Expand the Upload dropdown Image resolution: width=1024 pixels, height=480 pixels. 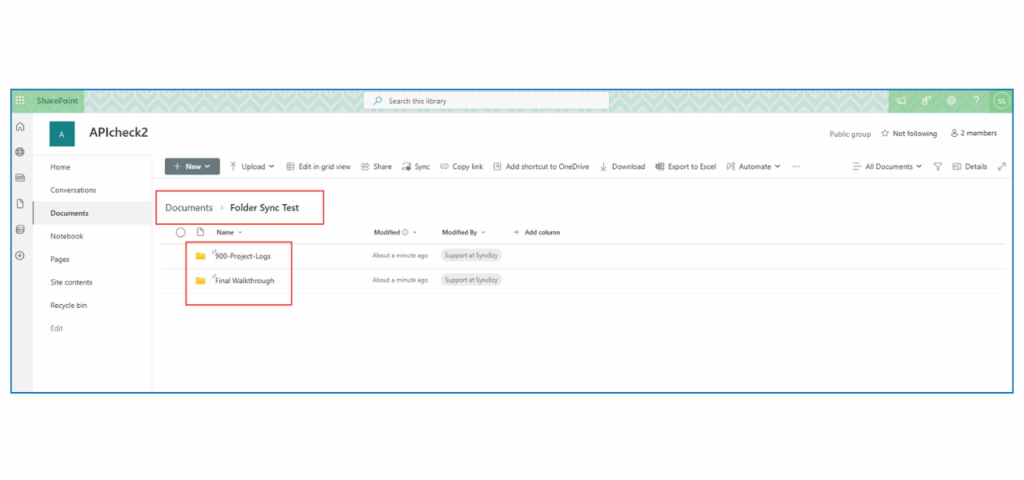(x=252, y=167)
